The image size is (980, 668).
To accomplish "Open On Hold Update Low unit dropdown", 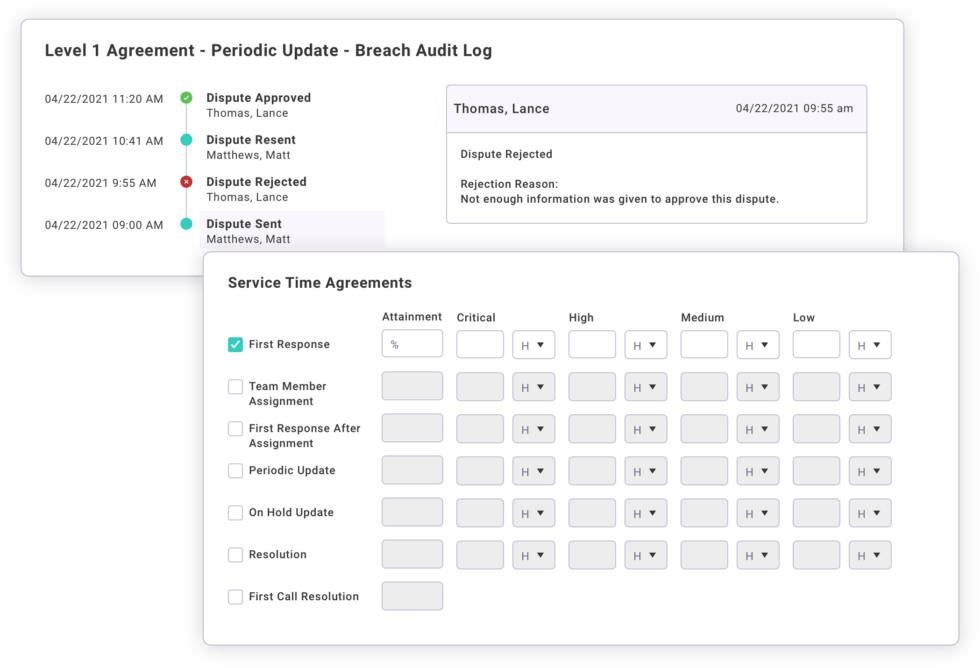I will click(x=870, y=513).
